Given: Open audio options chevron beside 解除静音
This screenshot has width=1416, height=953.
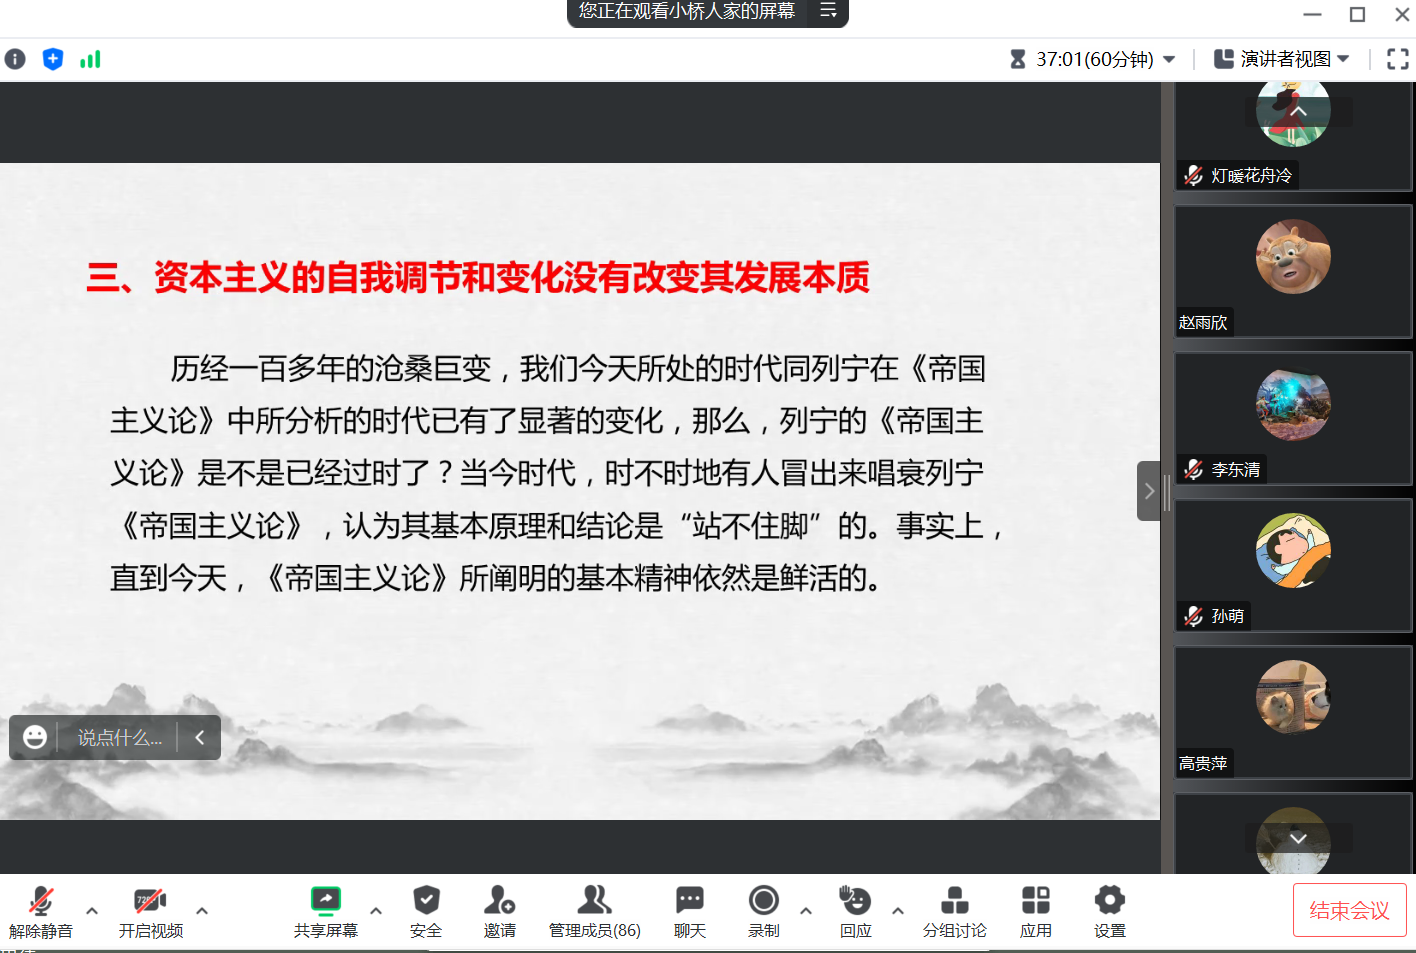Looking at the screenshot, I should pos(91,912).
